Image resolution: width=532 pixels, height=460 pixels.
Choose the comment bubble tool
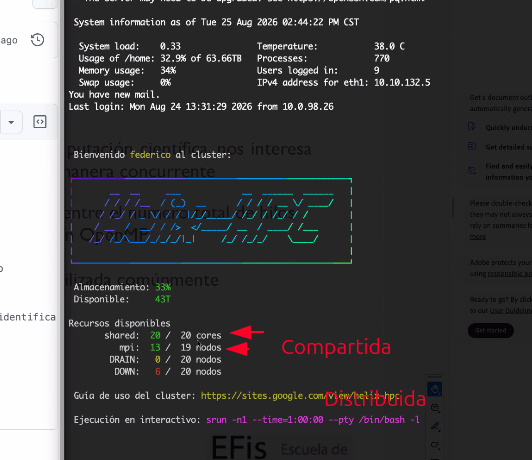coord(435,408)
